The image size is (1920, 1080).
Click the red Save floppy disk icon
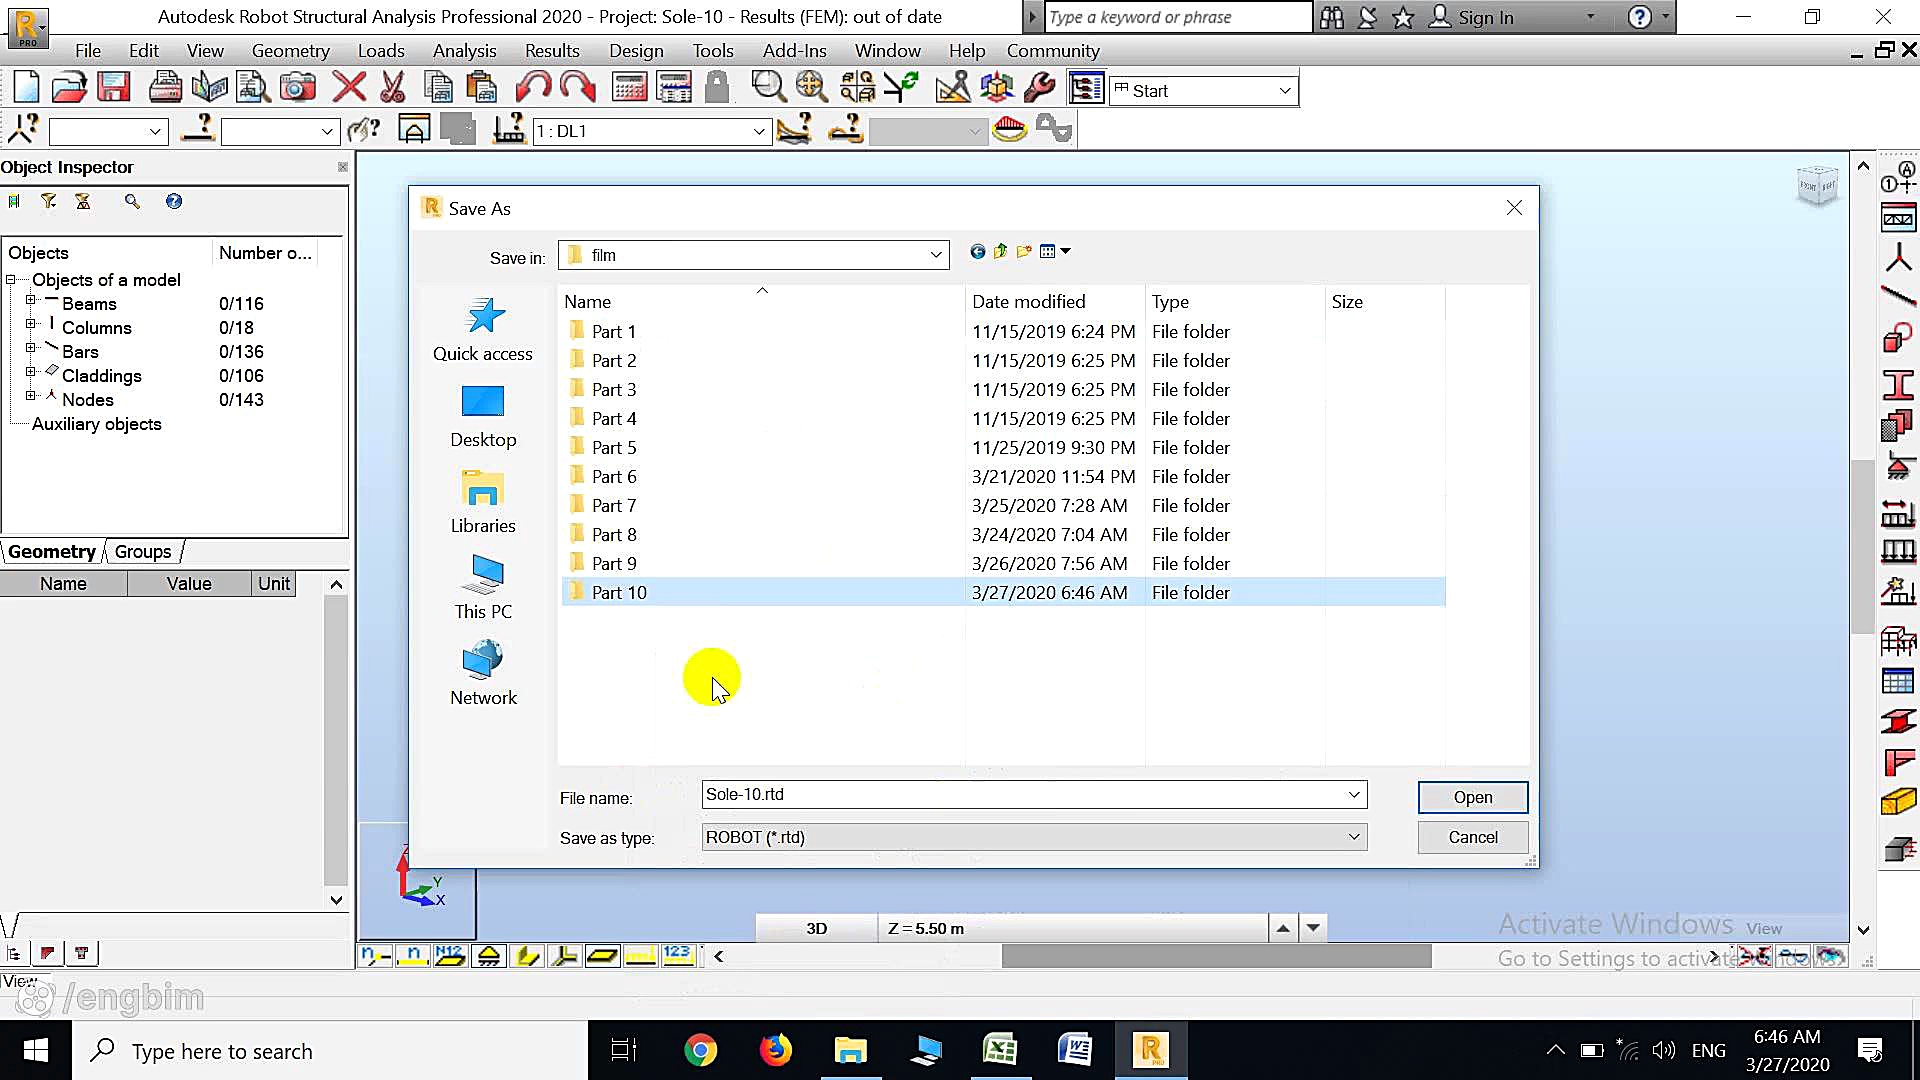coord(113,89)
